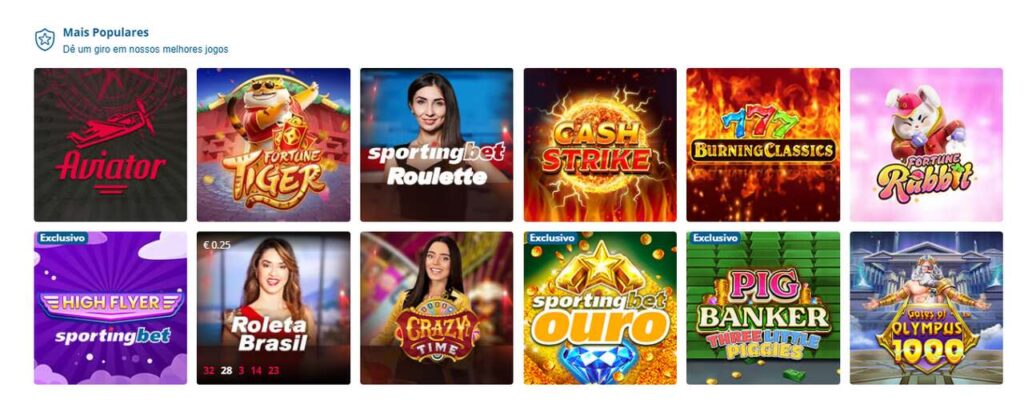Open the High Flyer Sportingbet game
1024x404 pixels.
pos(110,308)
